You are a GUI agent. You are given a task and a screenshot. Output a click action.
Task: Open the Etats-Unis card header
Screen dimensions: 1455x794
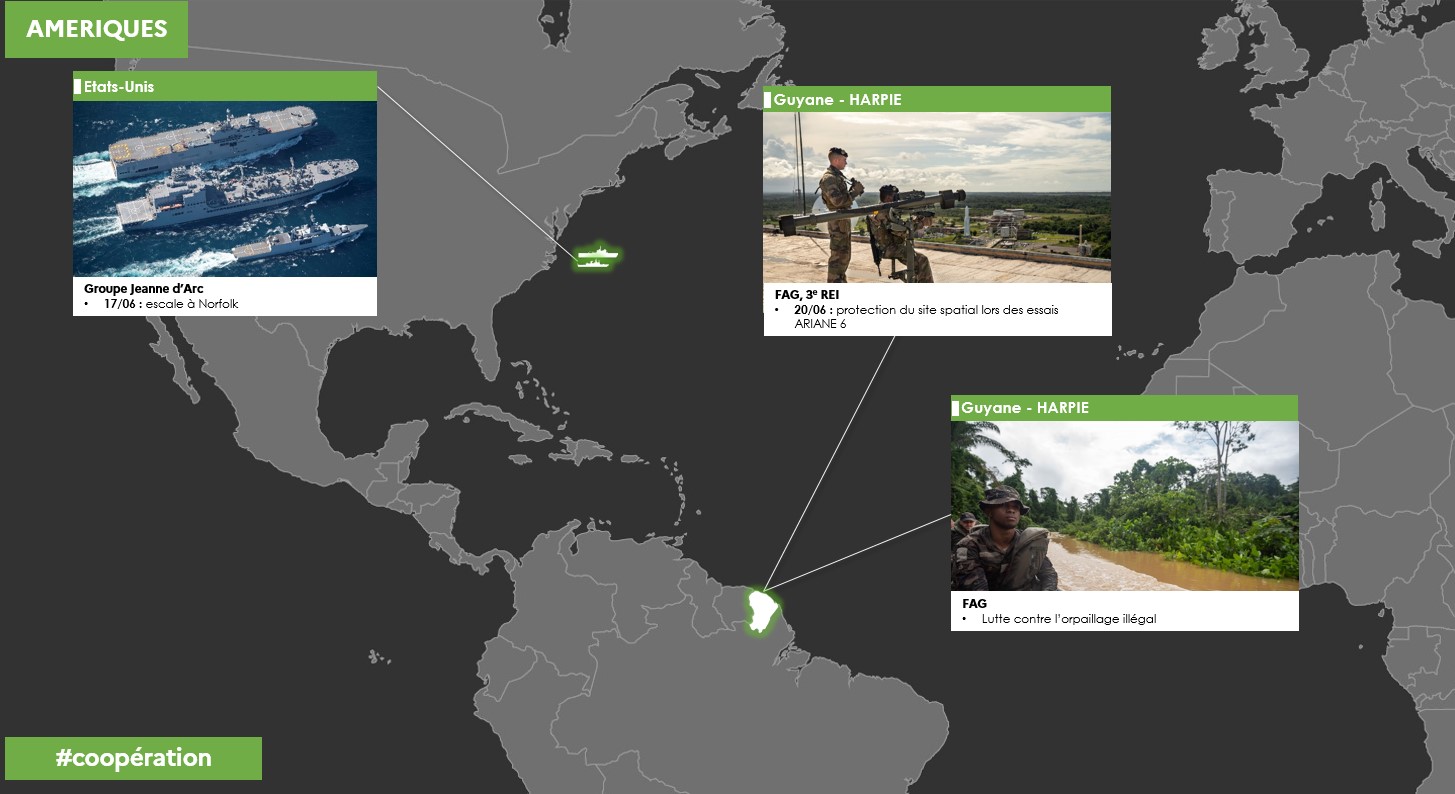[x=225, y=86]
